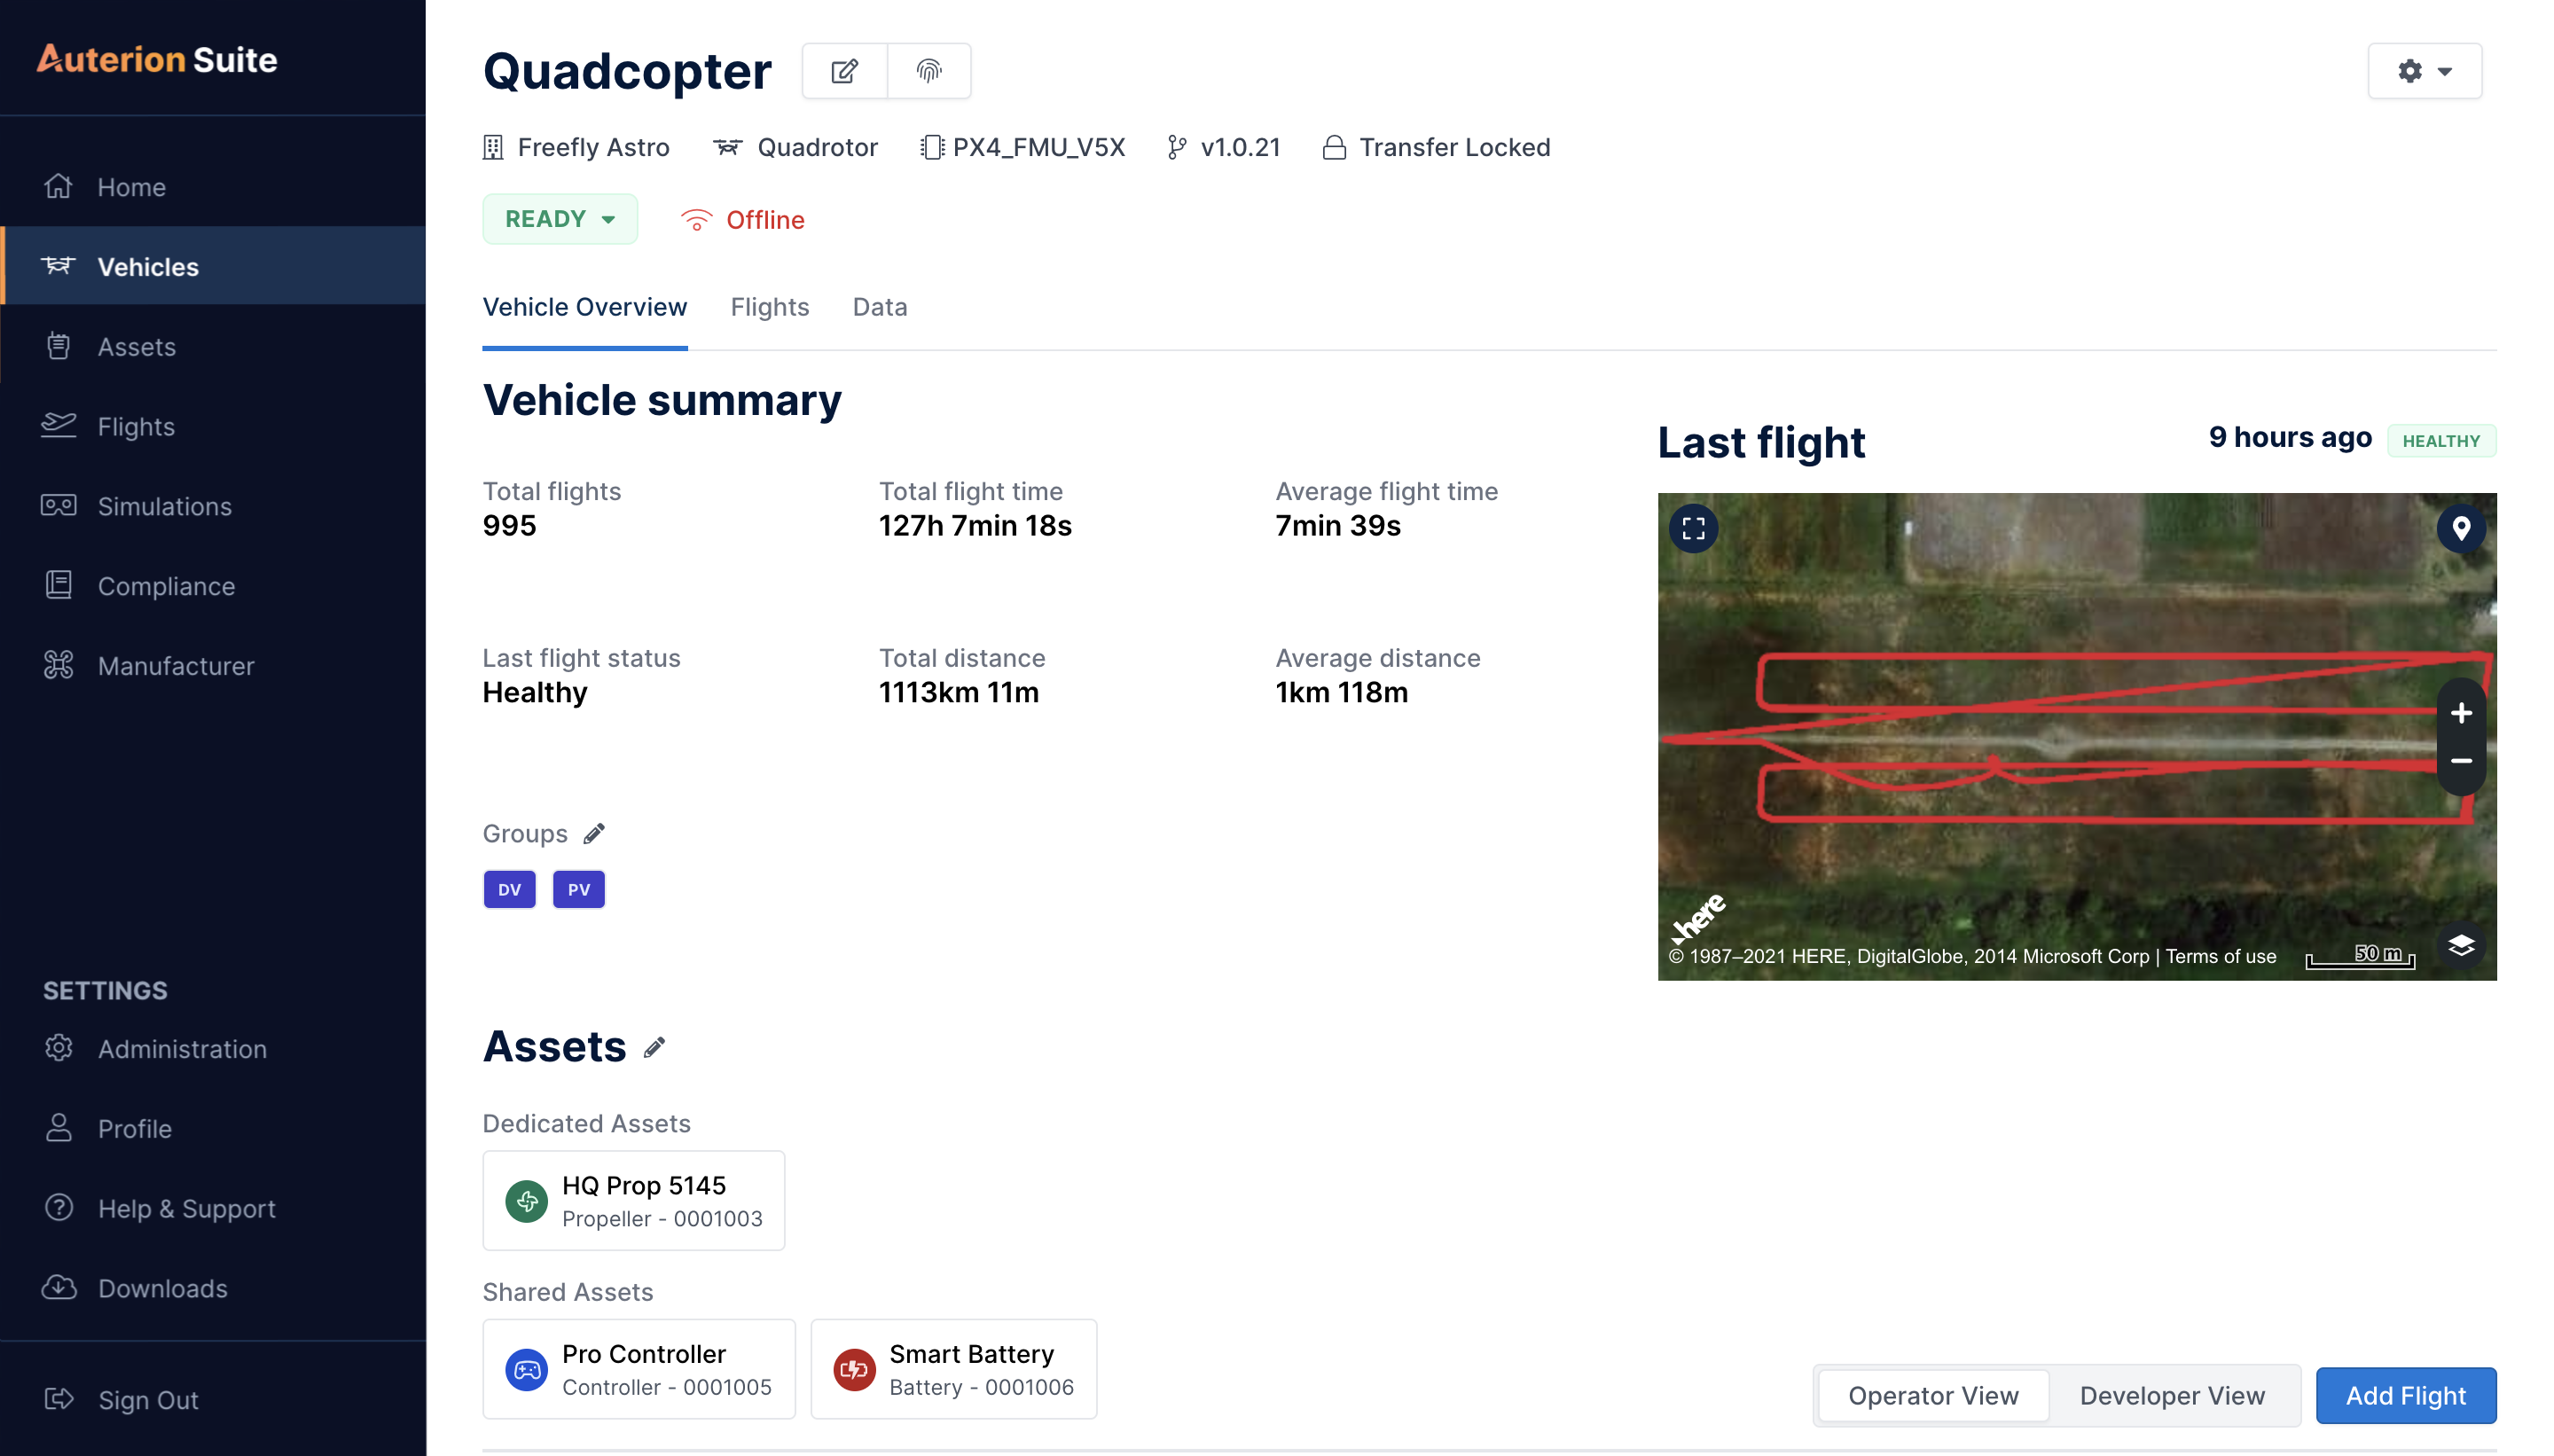Zoom in on the map

click(x=2462, y=713)
